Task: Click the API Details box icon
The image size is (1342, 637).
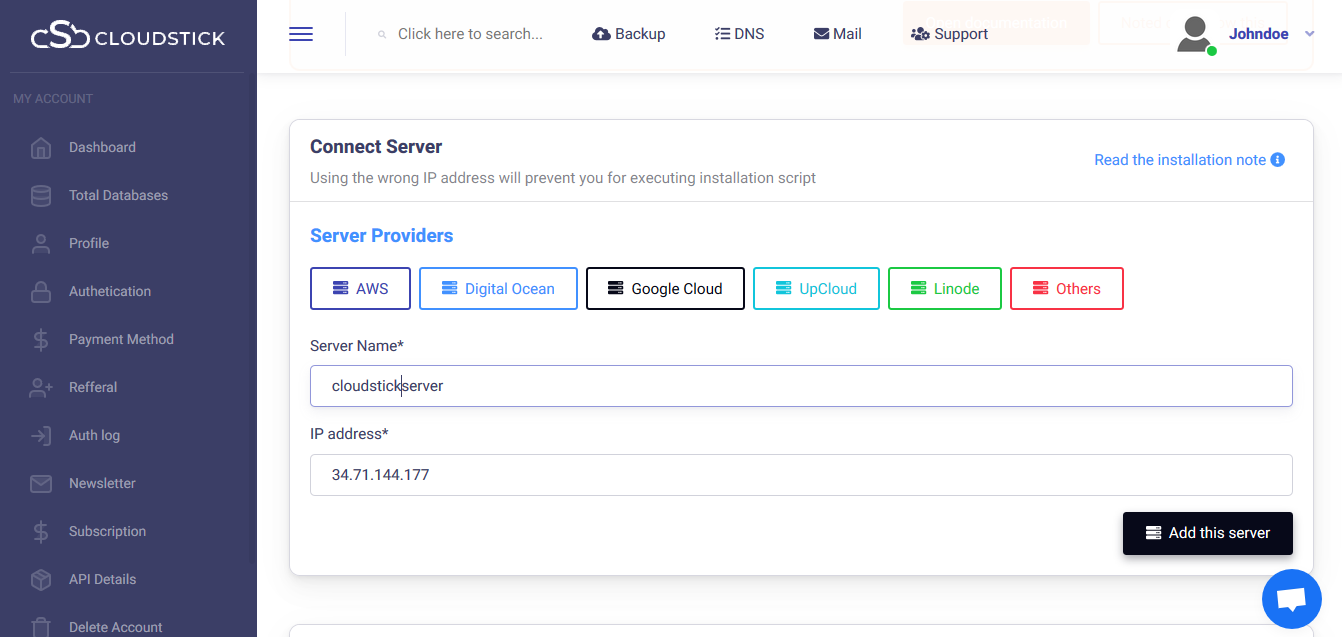Action: (41, 580)
